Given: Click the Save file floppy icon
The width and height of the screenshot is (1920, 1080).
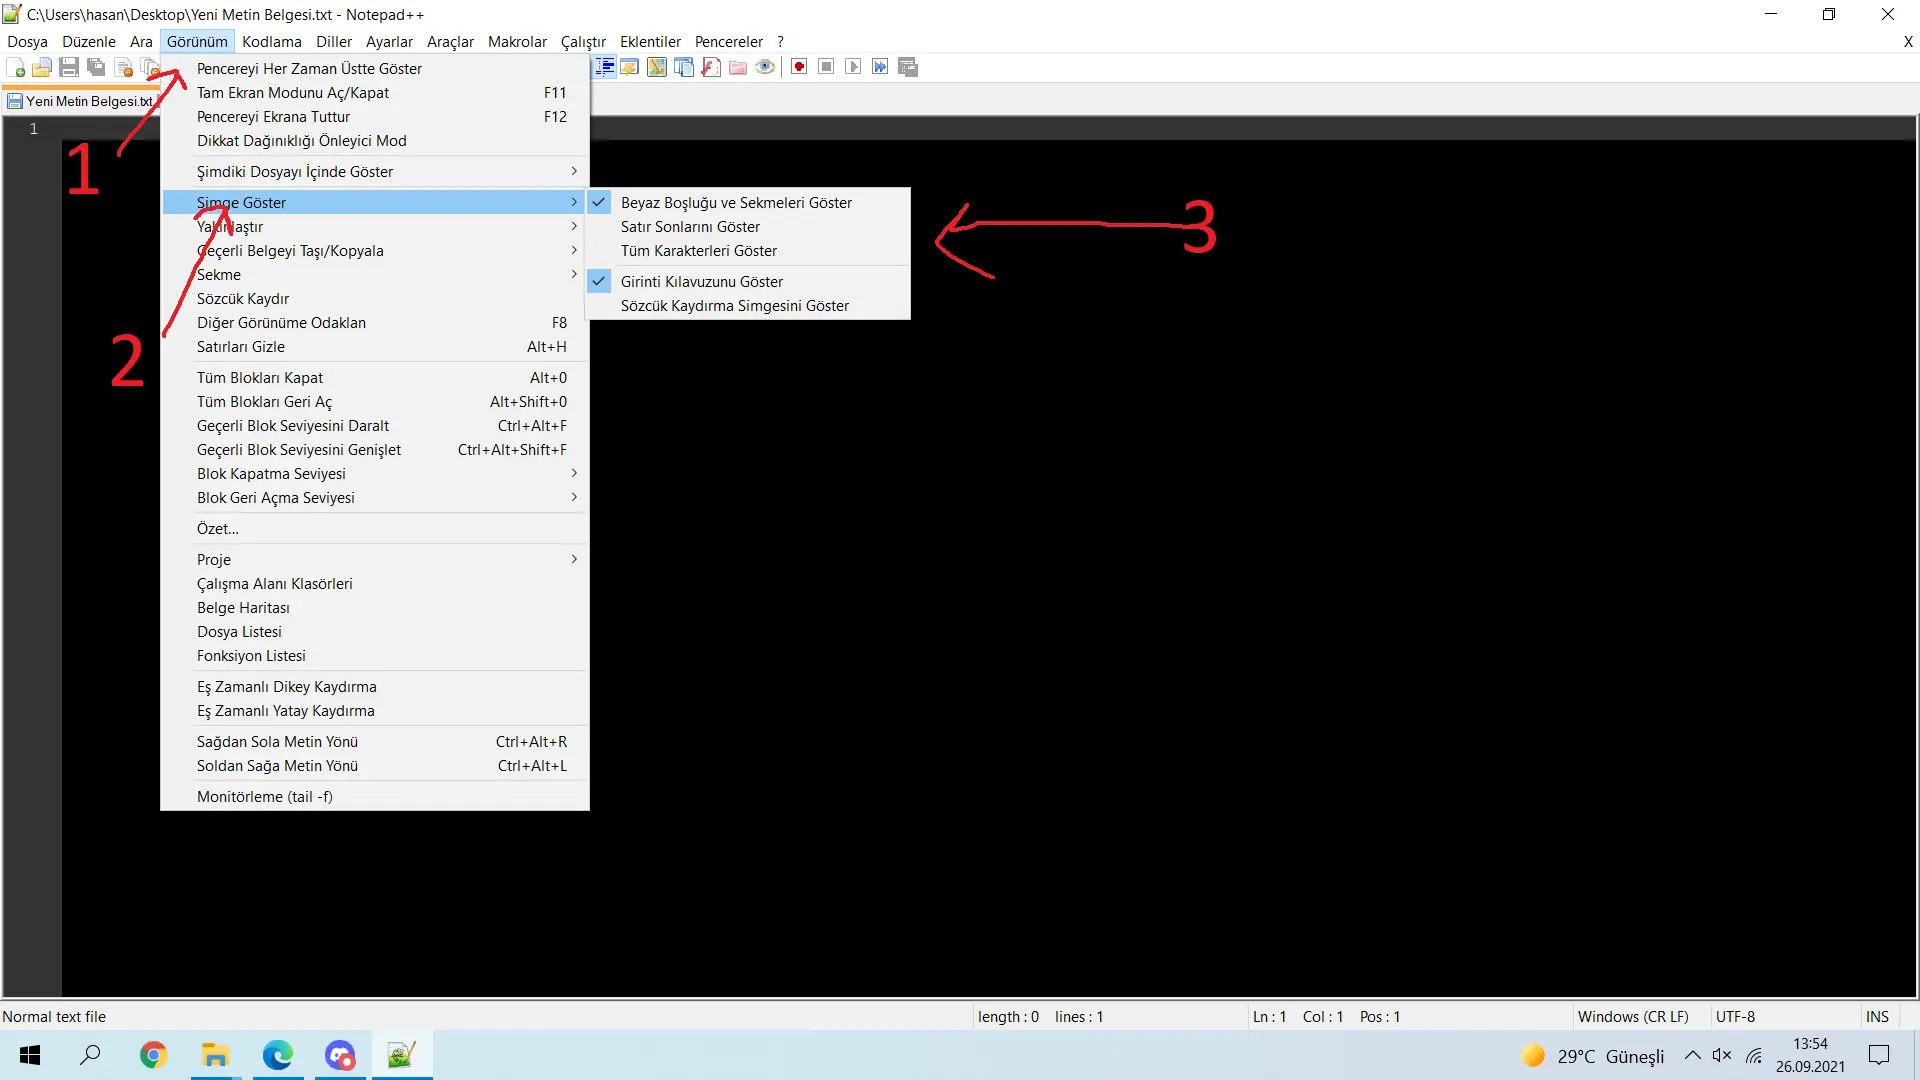Looking at the screenshot, I should coord(69,67).
